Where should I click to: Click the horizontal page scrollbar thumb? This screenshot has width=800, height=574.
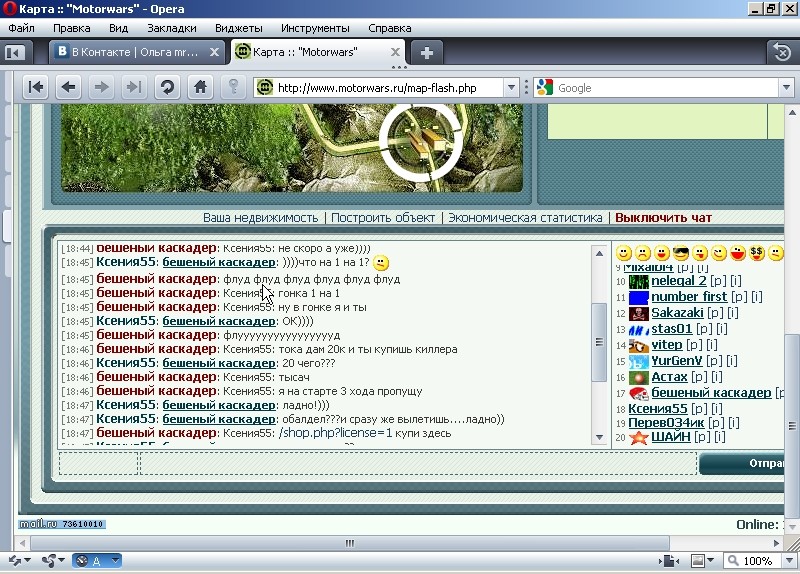[x=349, y=543]
